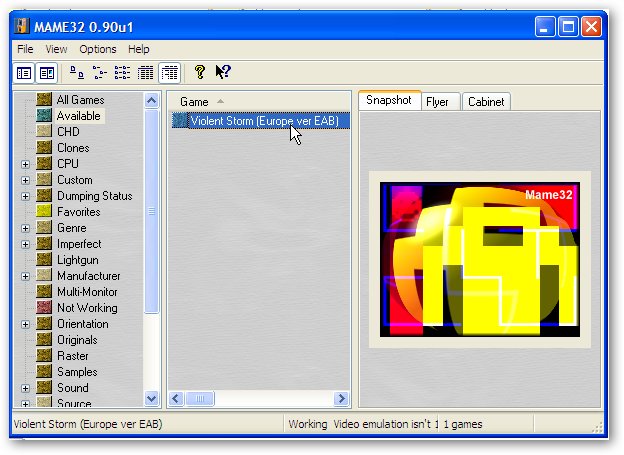Click the folder tree vertical scrollbar thumb
Screen dimensions: 624x455
(x=152, y=211)
